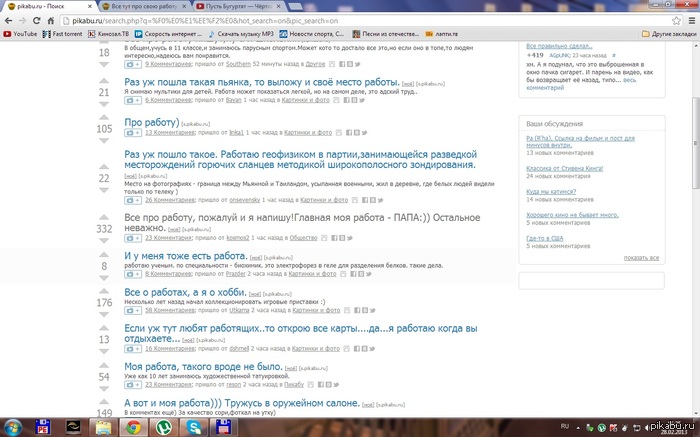Click the Windows Start button

[x=13, y=427]
